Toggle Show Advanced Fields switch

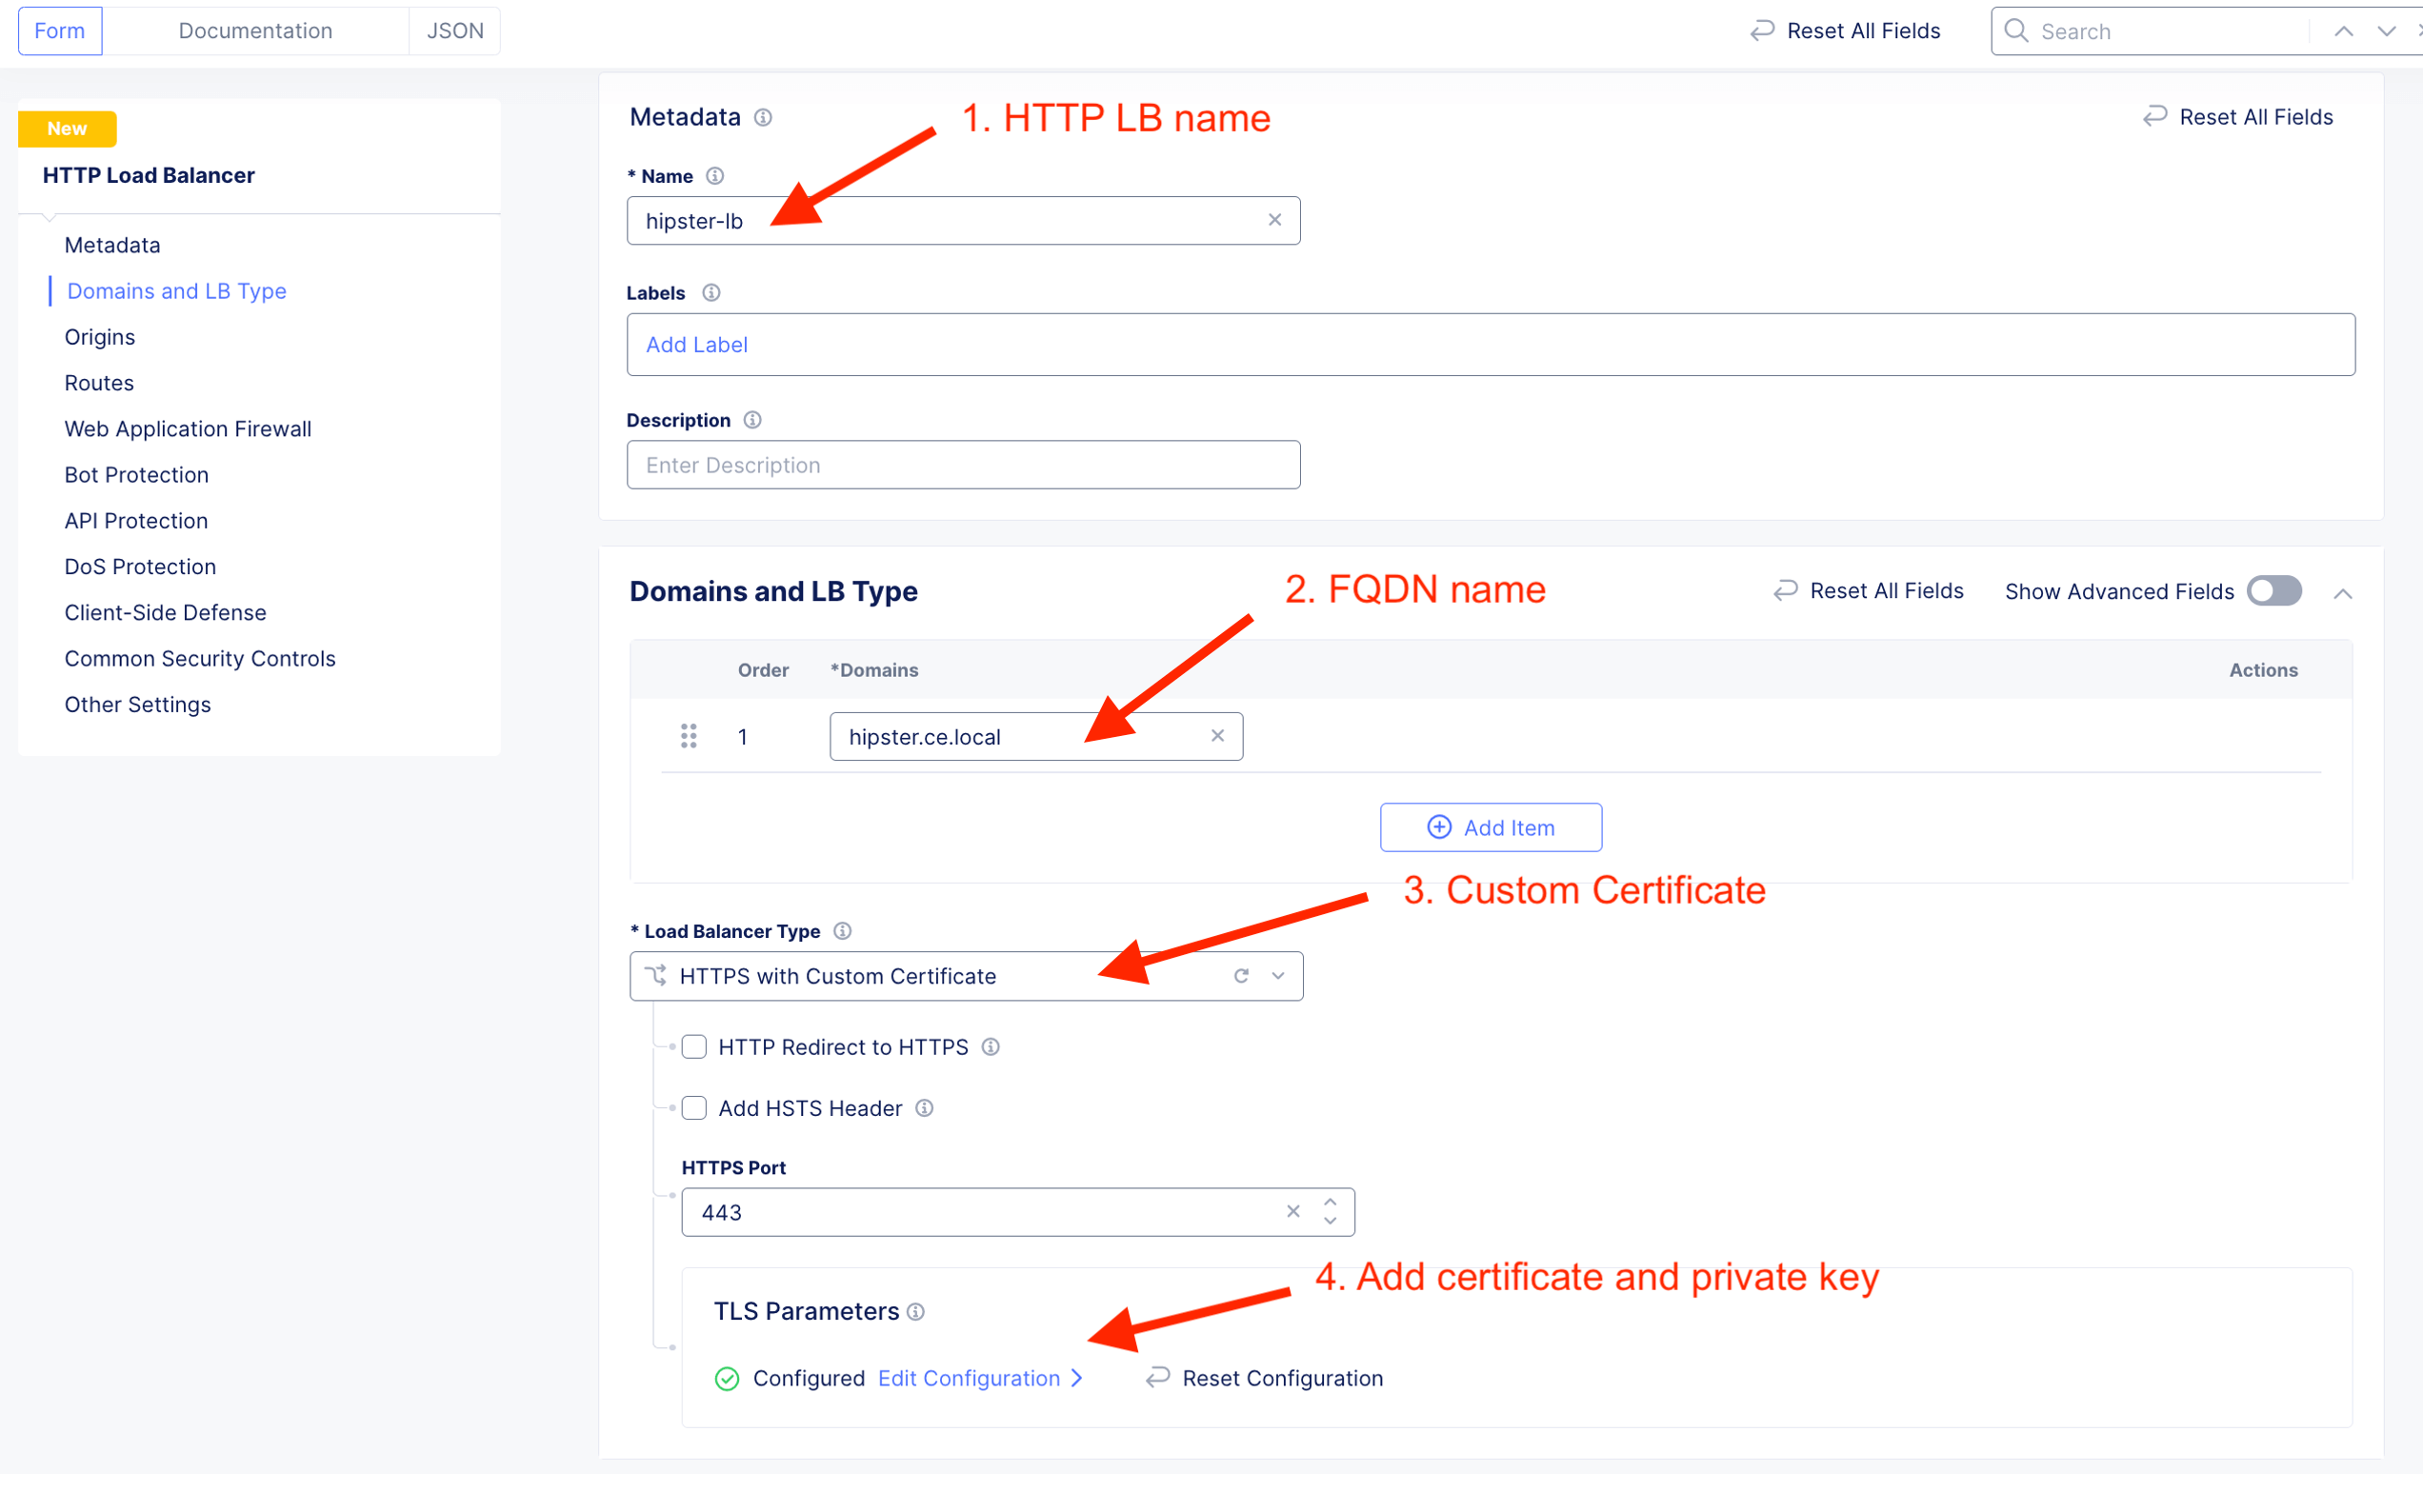2274,591
